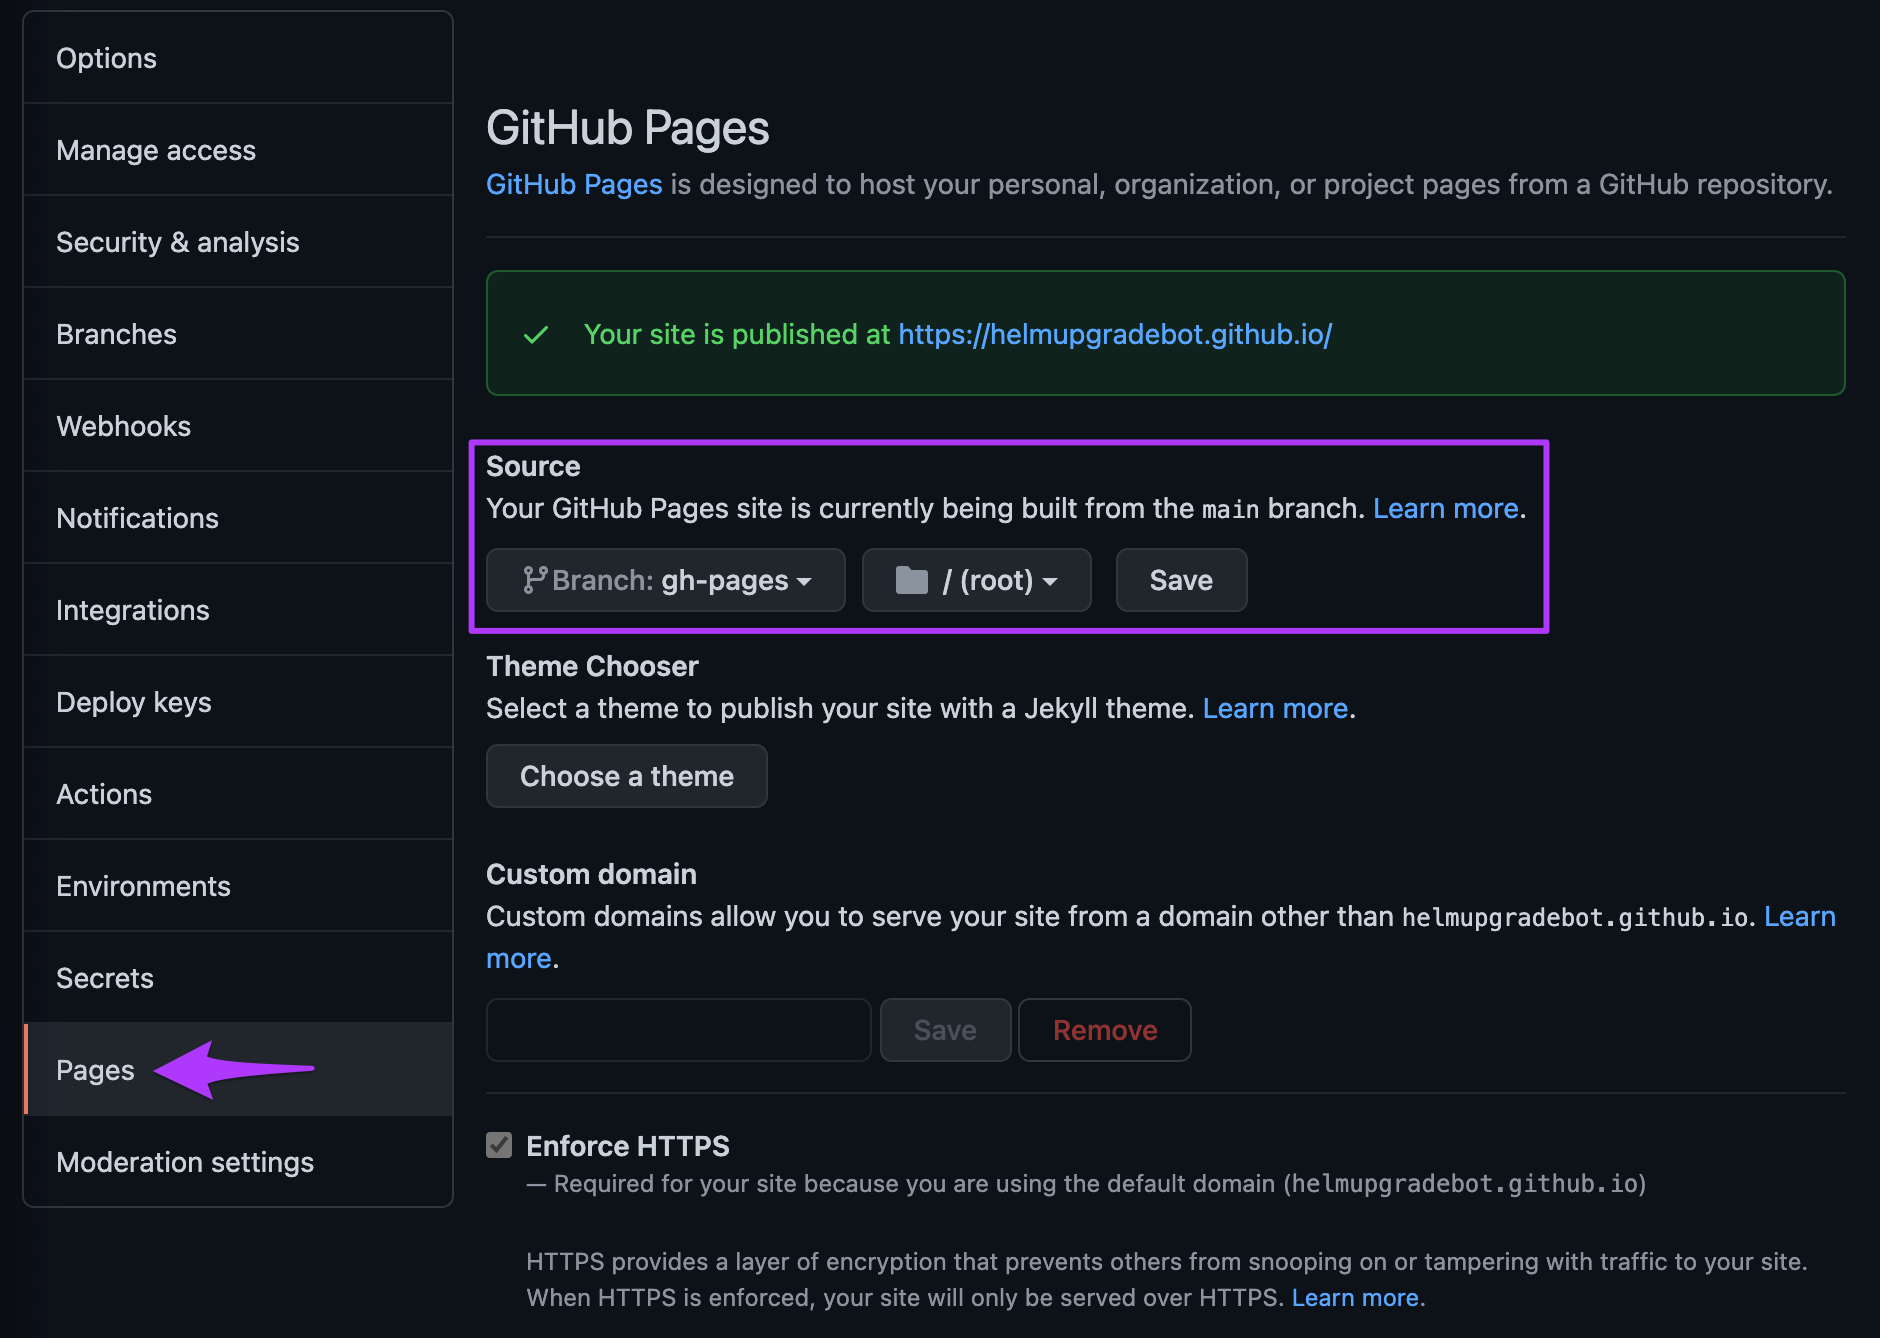This screenshot has width=1880, height=1338.
Task: Select the Pages sidebar item
Action: tap(238, 1070)
